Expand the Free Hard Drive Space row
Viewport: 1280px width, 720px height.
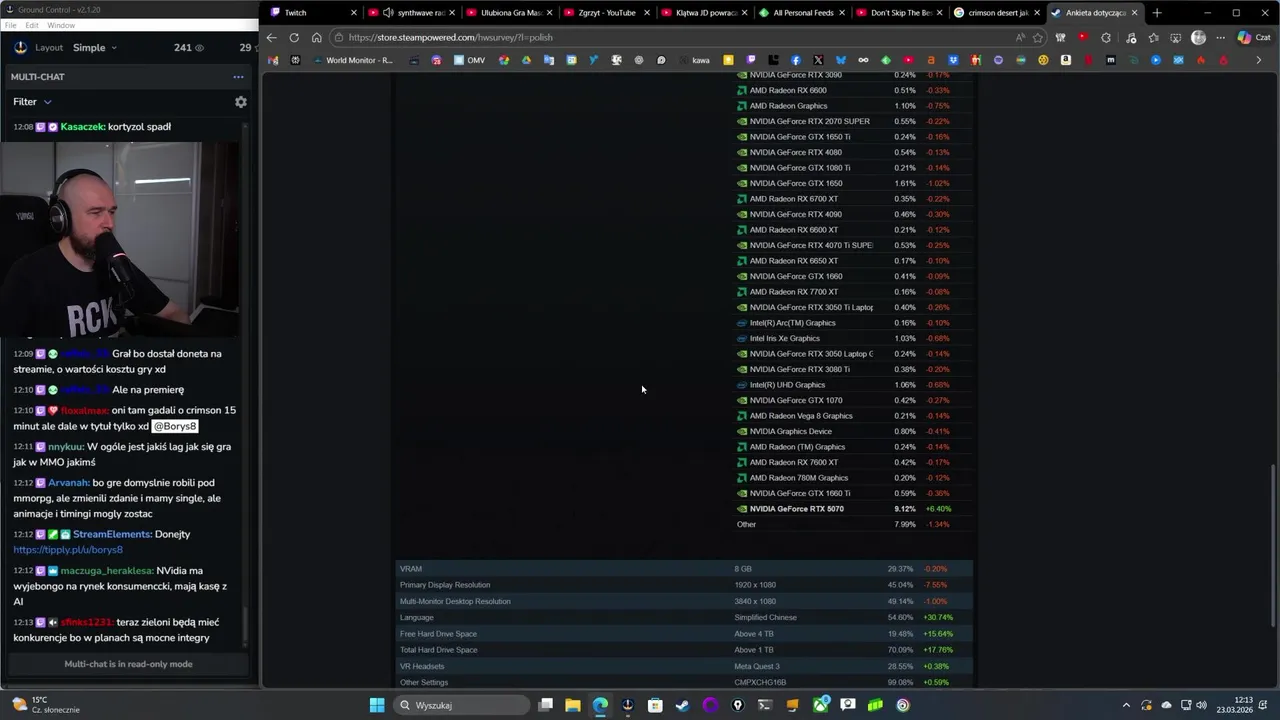[684, 634]
